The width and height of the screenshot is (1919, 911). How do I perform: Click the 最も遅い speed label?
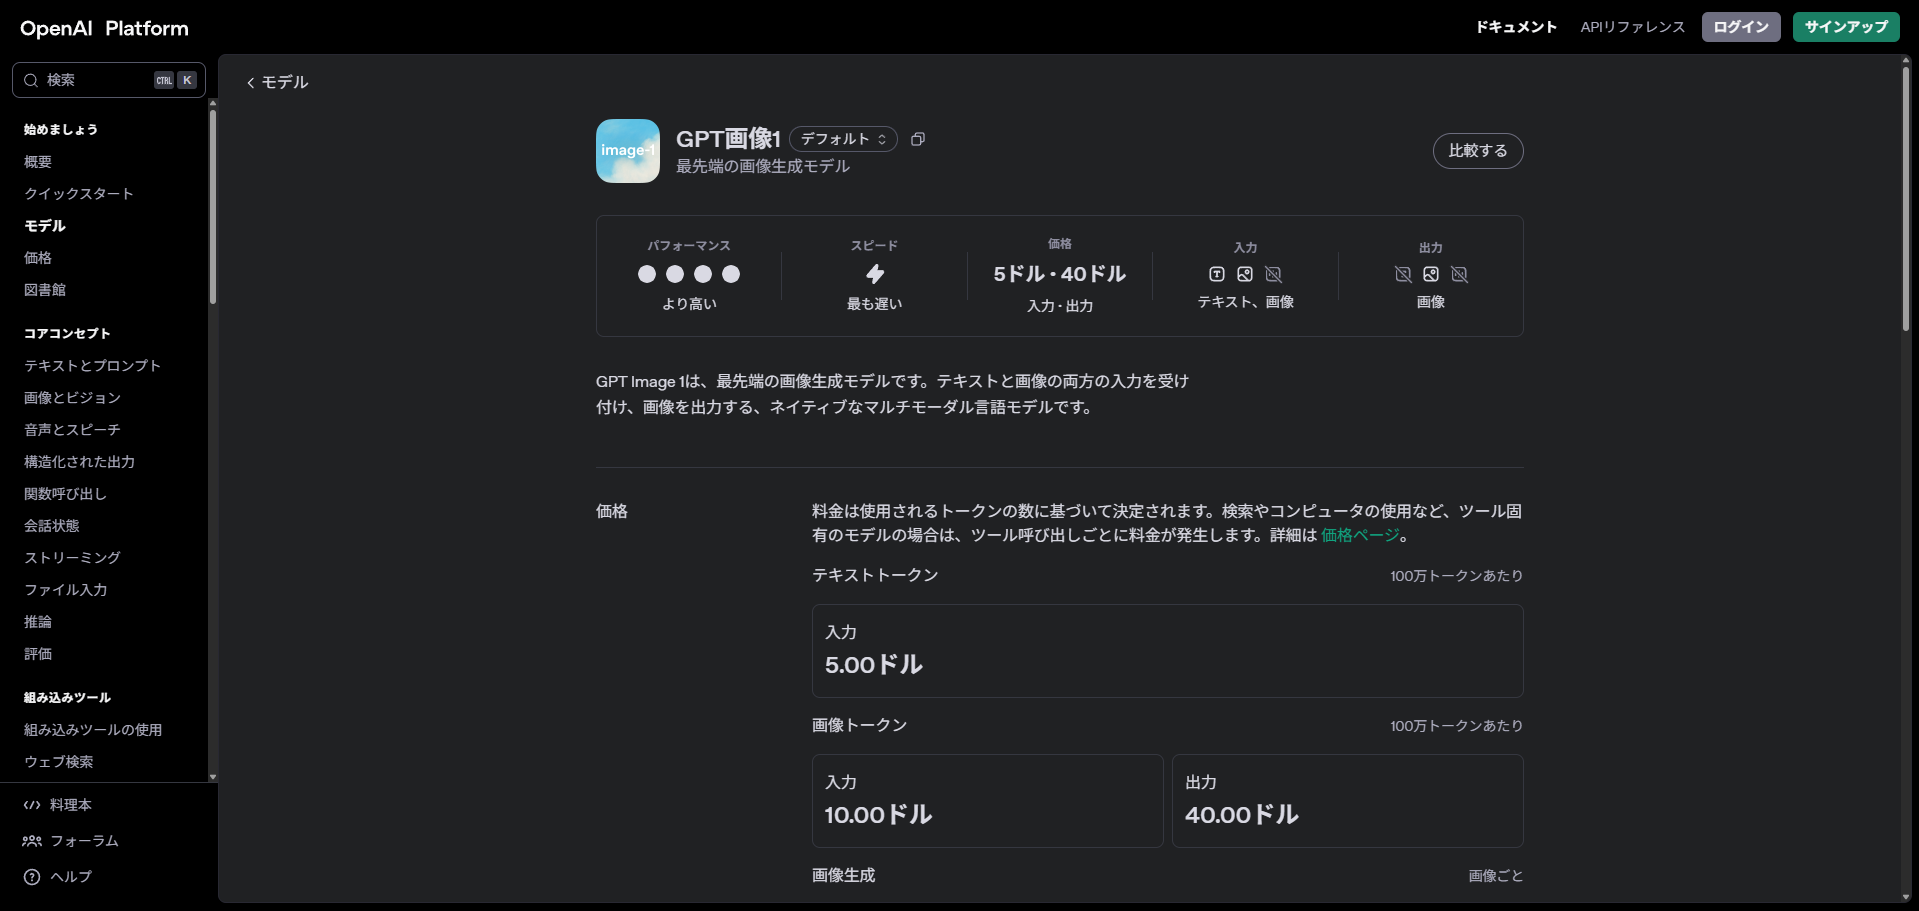[875, 304]
